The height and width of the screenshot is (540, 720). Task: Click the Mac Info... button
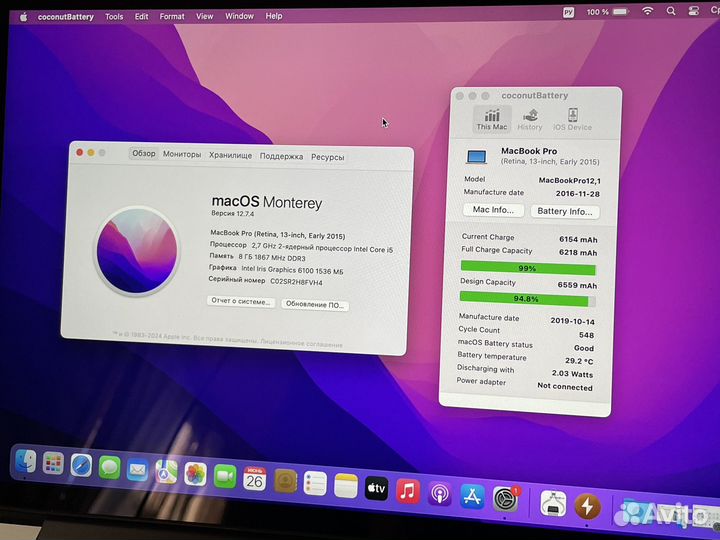tap(493, 210)
